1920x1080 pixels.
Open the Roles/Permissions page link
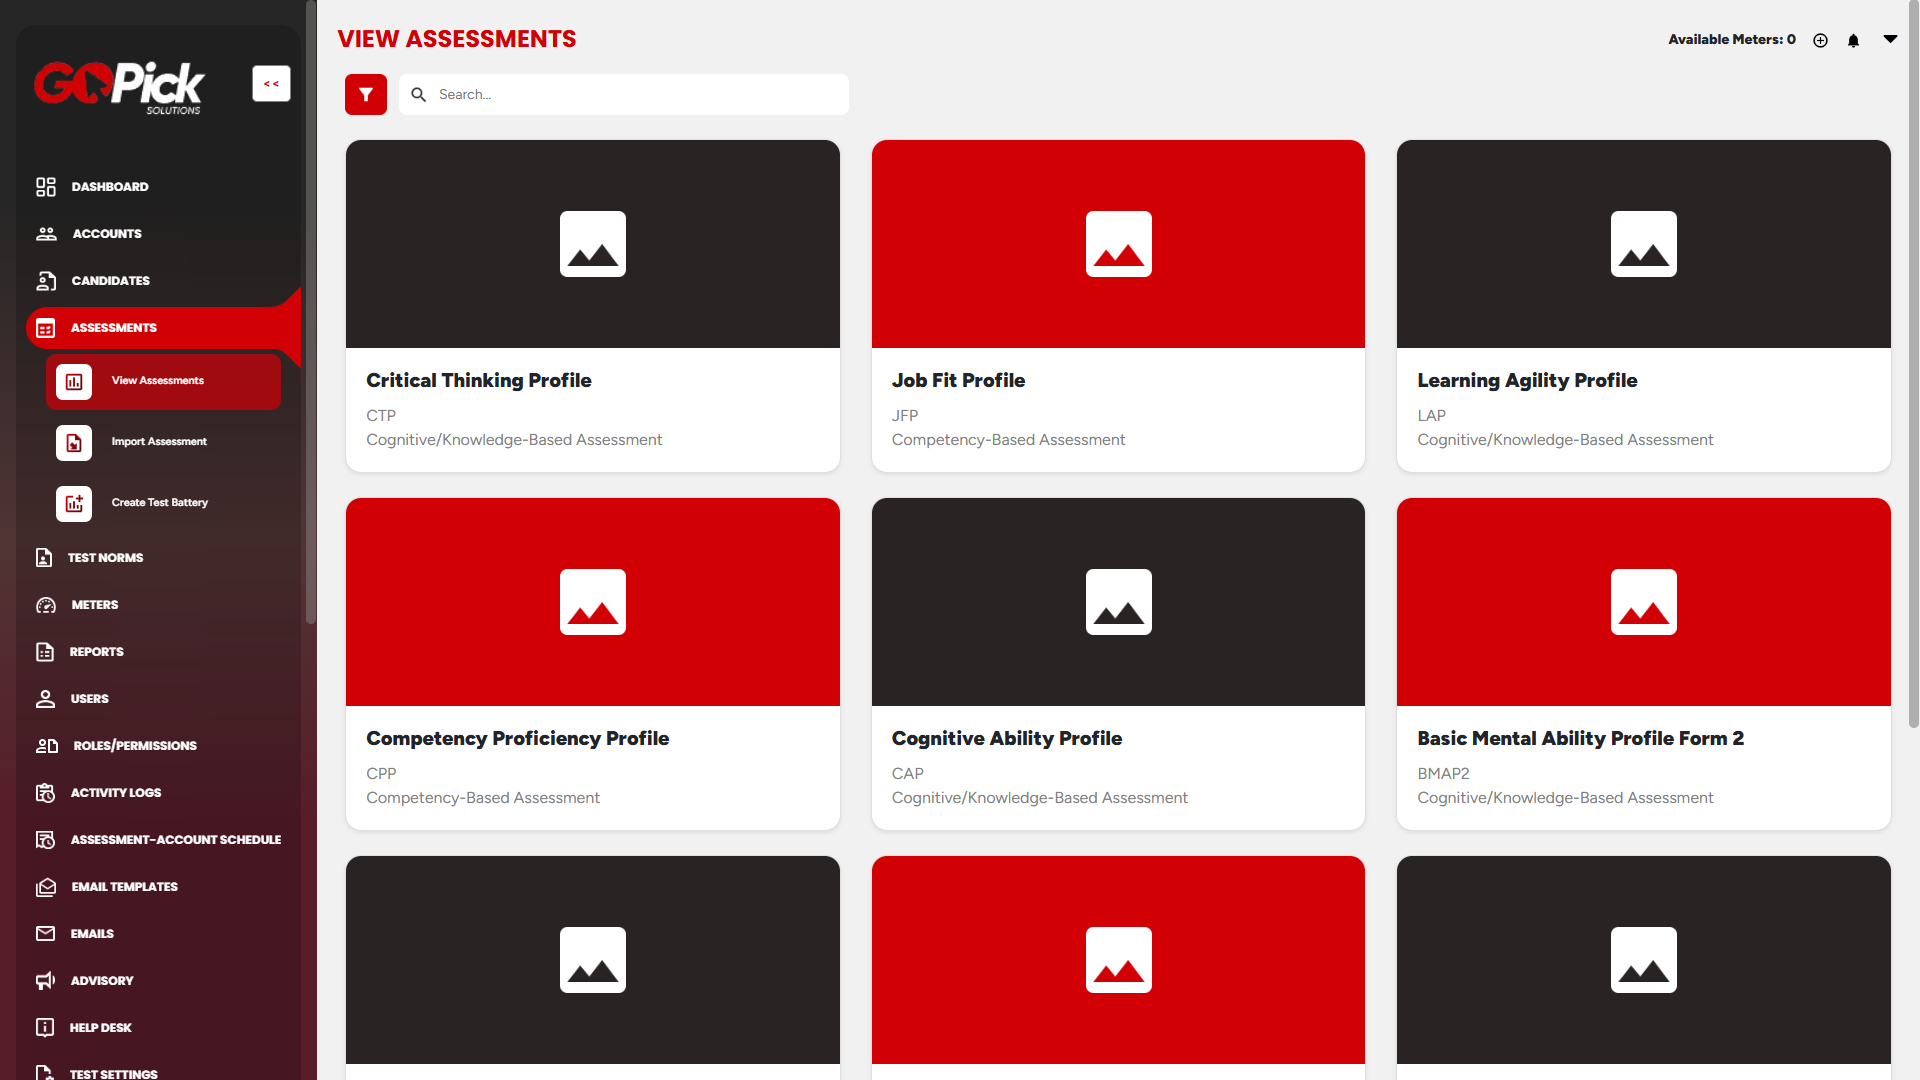point(135,746)
